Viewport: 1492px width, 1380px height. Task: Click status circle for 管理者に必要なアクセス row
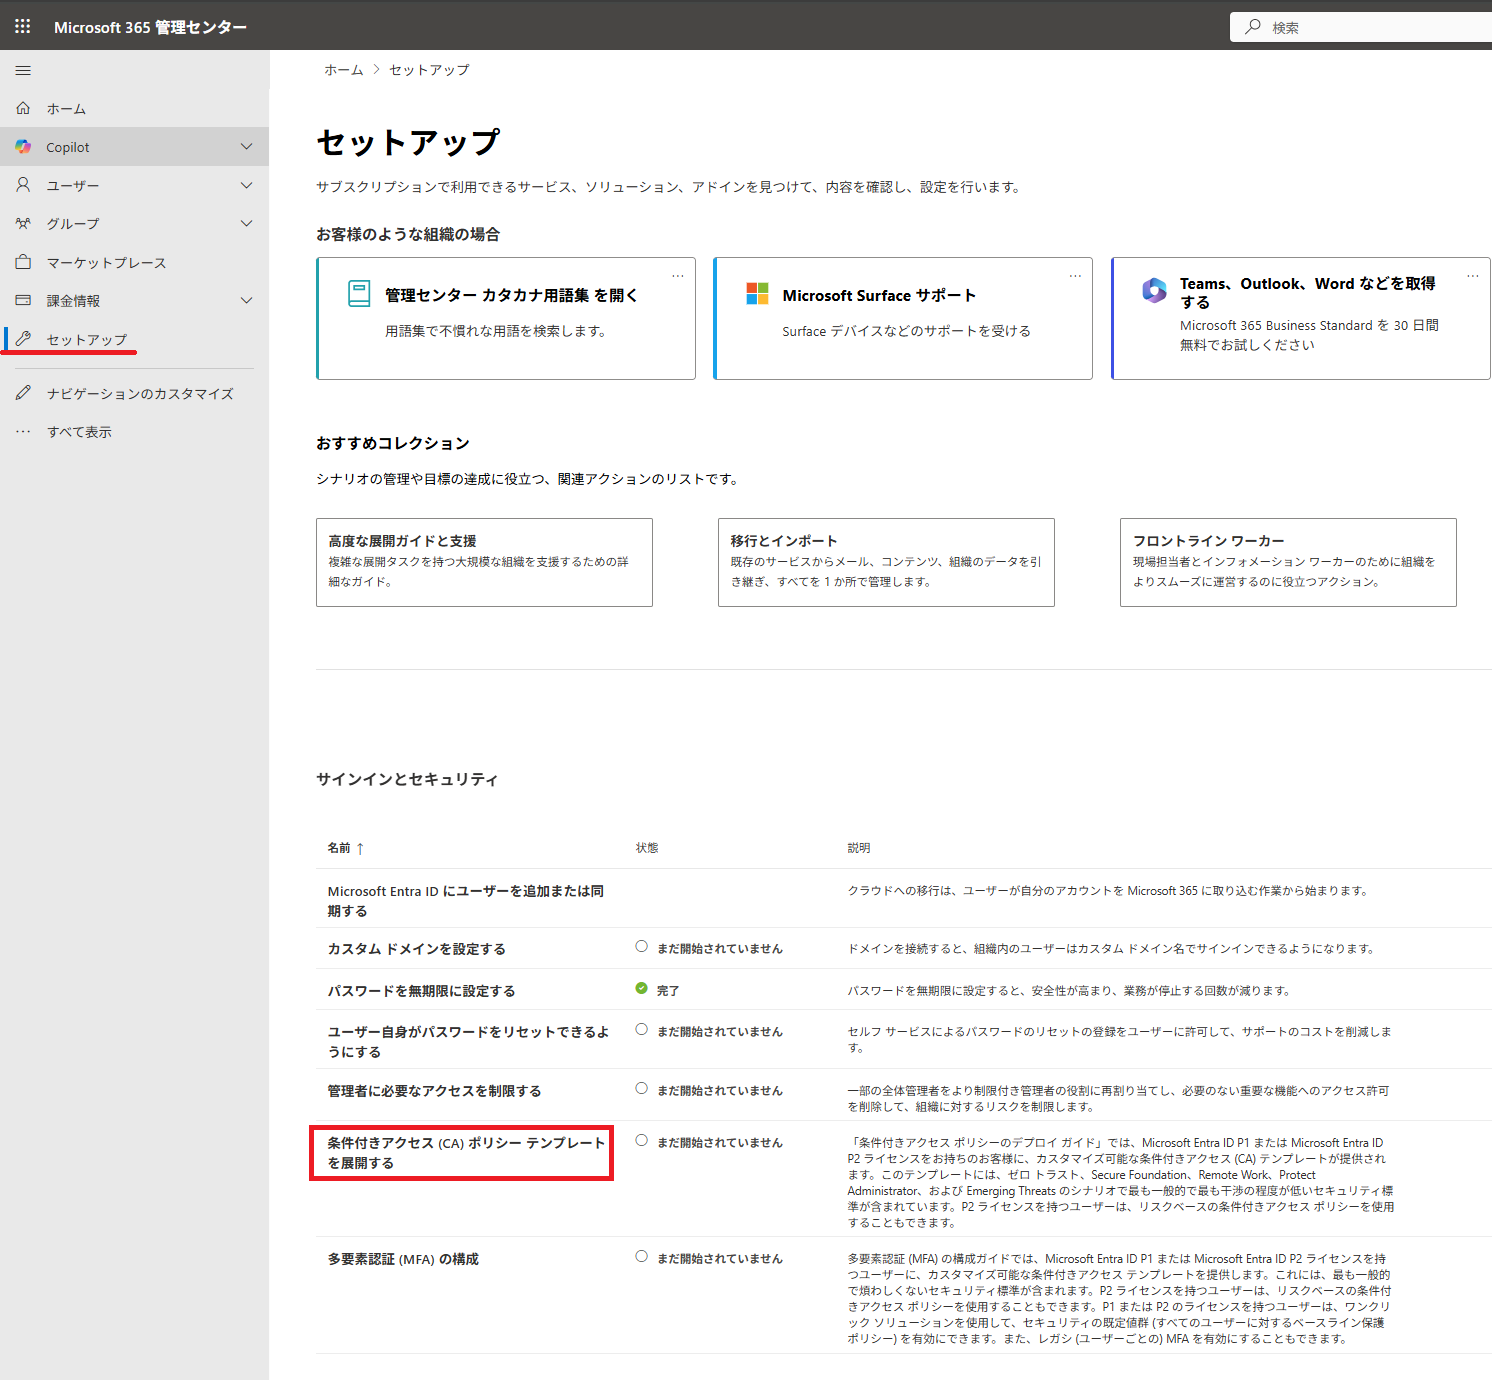(641, 1088)
